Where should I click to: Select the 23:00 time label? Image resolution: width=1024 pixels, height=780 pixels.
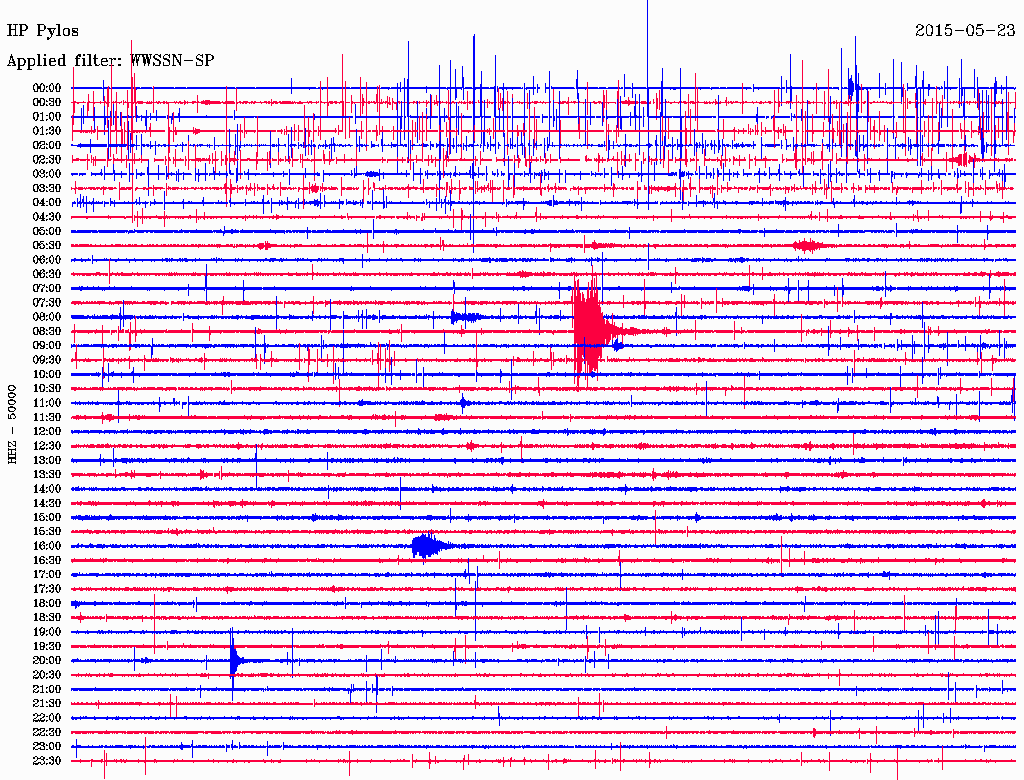pos(47,747)
